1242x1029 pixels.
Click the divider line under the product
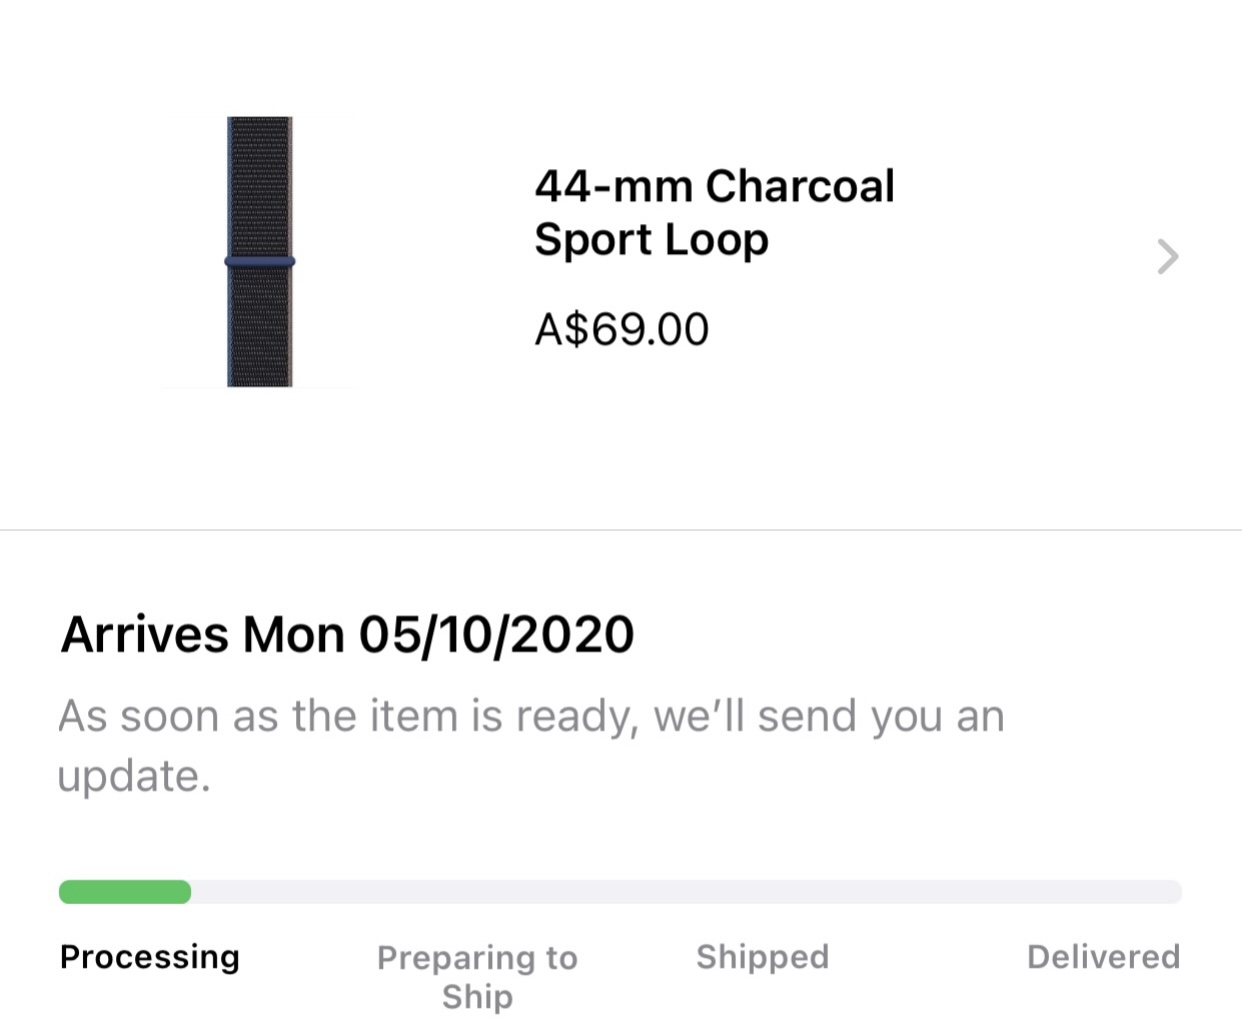click(621, 530)
